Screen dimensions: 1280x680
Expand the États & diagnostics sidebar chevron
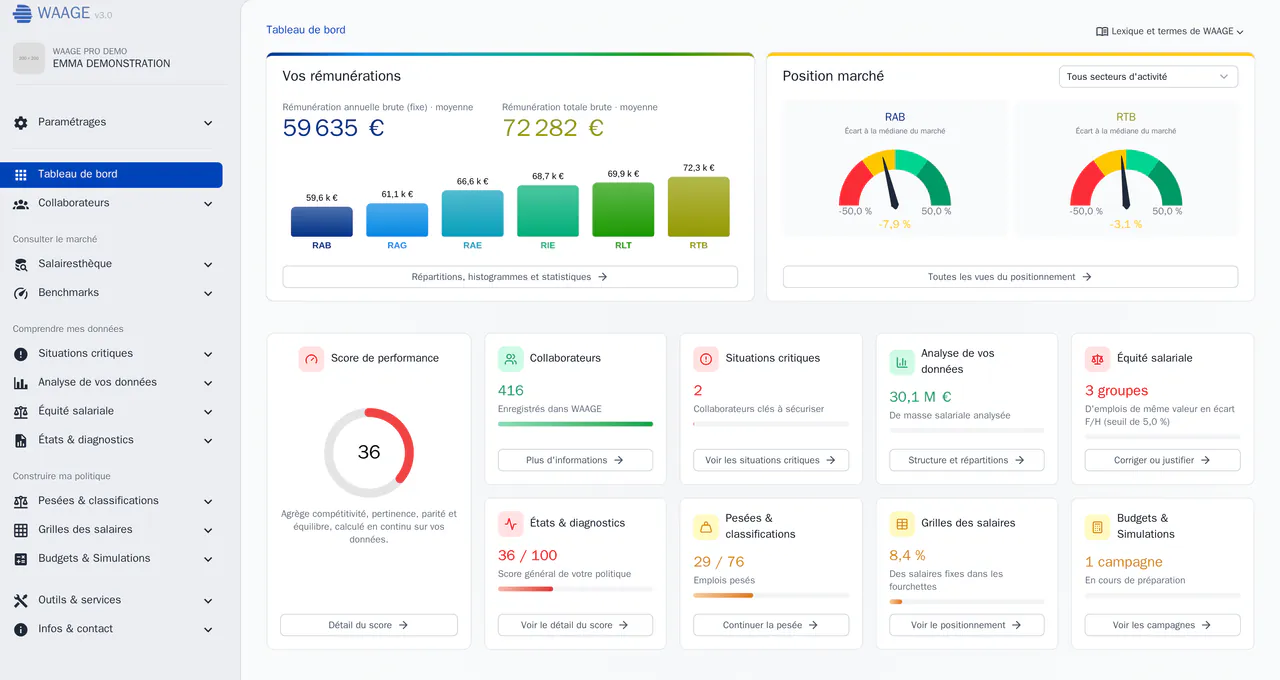point(208,441)
